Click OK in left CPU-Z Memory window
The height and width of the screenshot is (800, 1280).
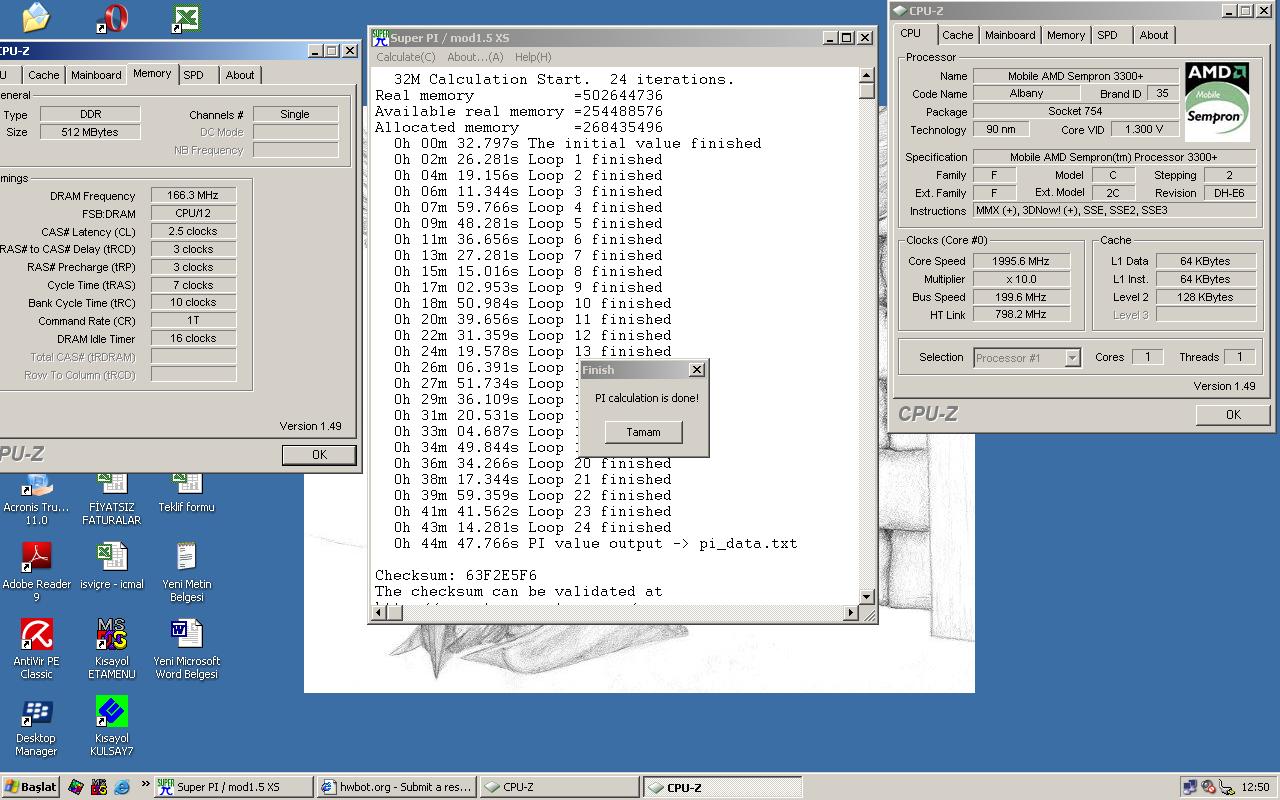click(319, 454)
